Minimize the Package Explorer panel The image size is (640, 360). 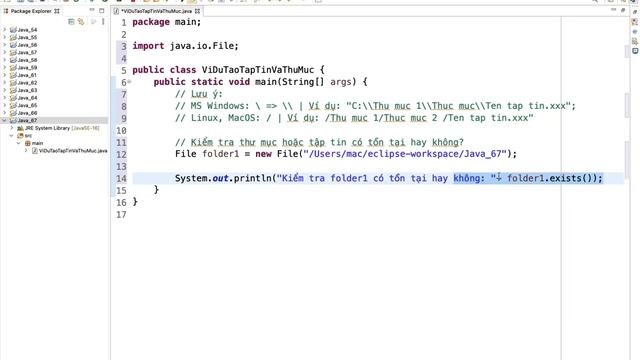[92, 10]
